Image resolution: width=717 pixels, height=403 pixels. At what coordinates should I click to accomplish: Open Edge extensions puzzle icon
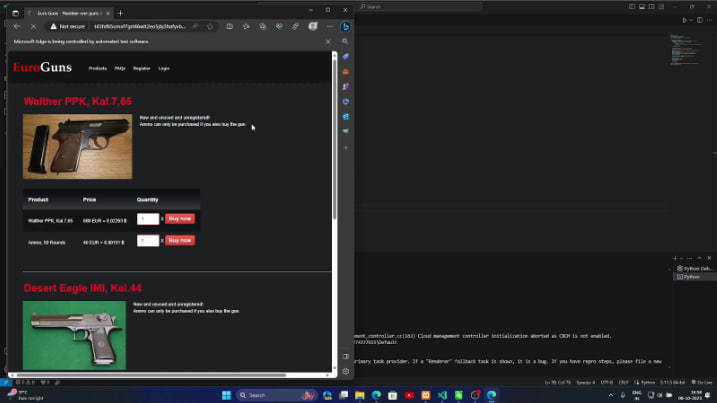point(246,27)
